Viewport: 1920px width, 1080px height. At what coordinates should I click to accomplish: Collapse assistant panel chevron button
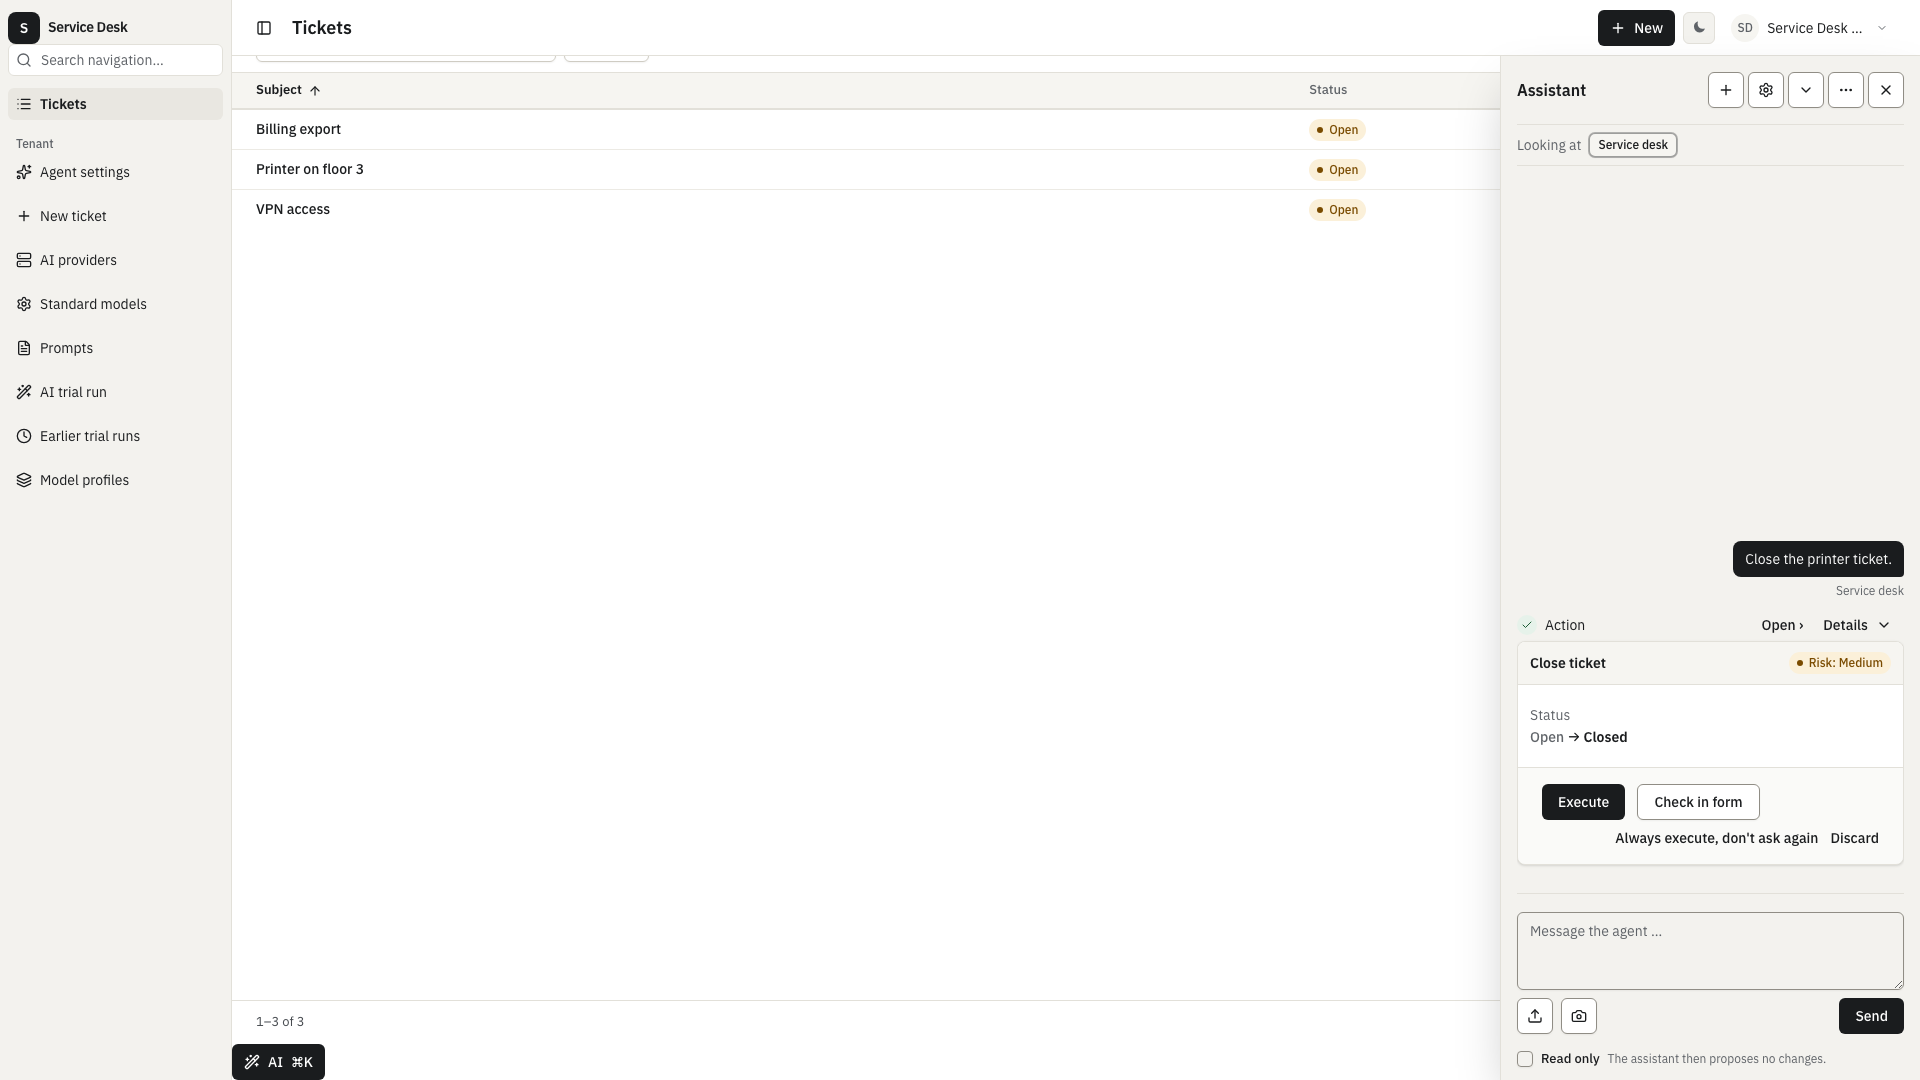pos(1806,90)
